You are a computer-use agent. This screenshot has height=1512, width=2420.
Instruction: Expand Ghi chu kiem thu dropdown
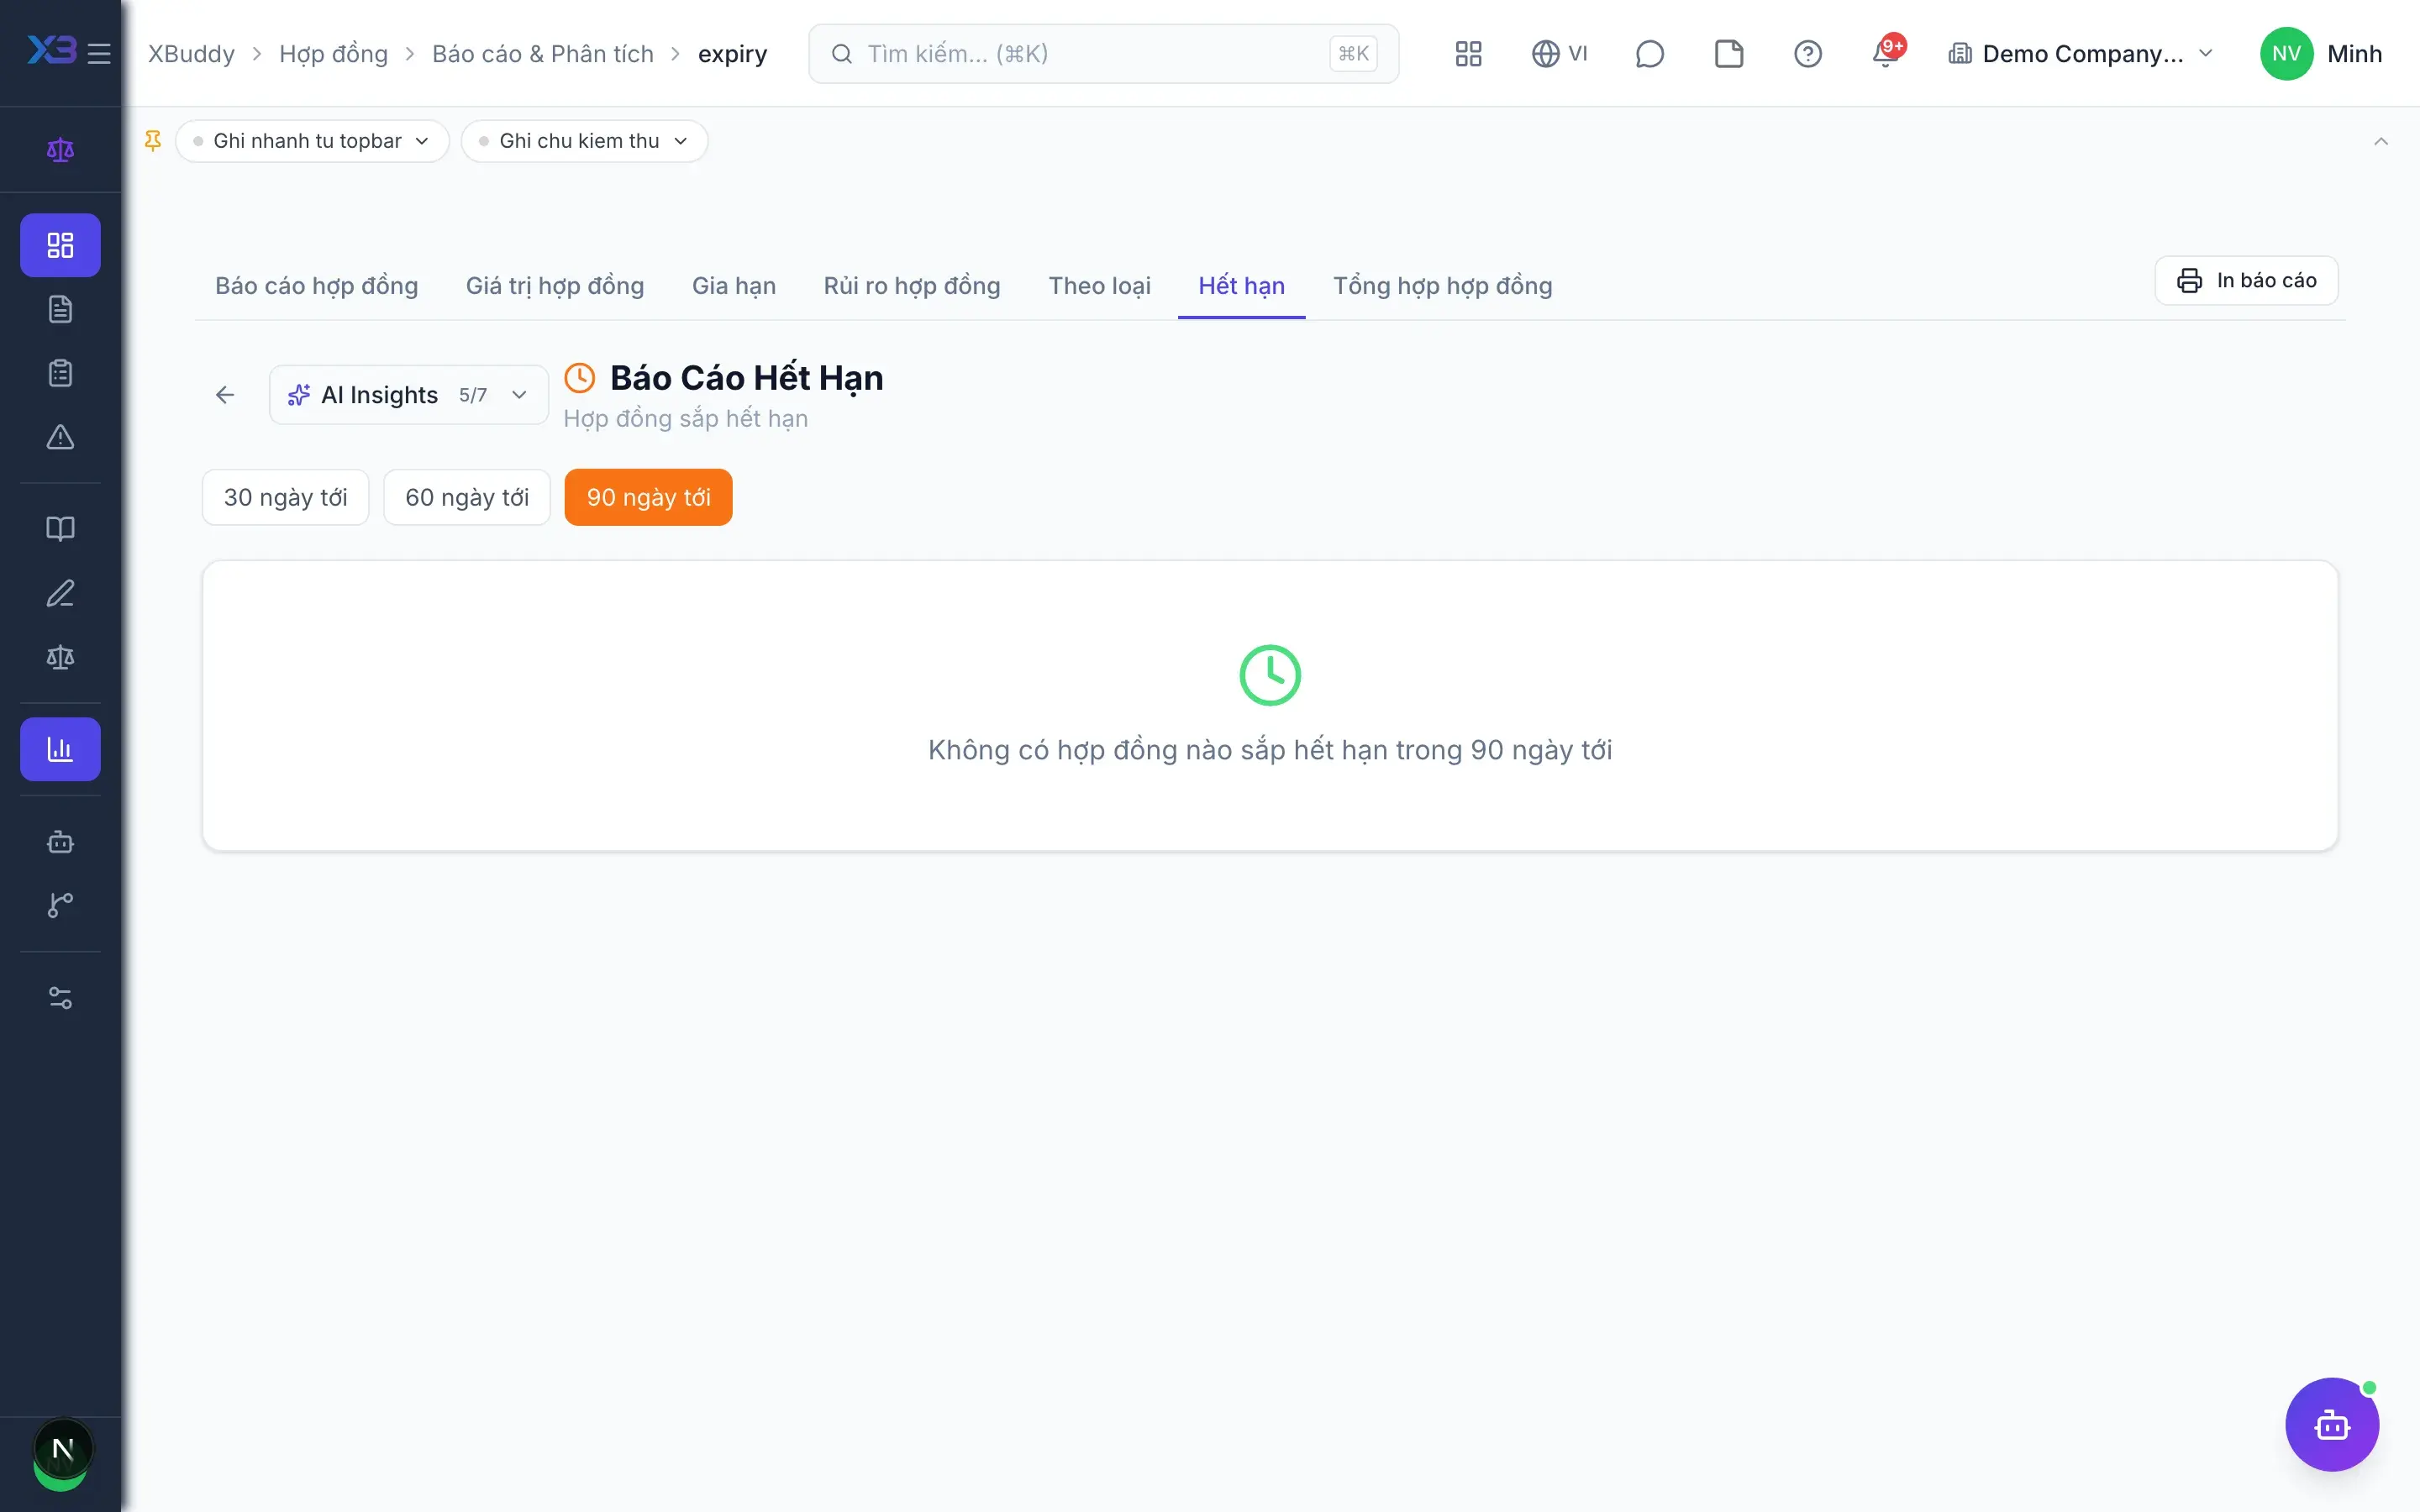pyautogui.click(x=584, y=141)
